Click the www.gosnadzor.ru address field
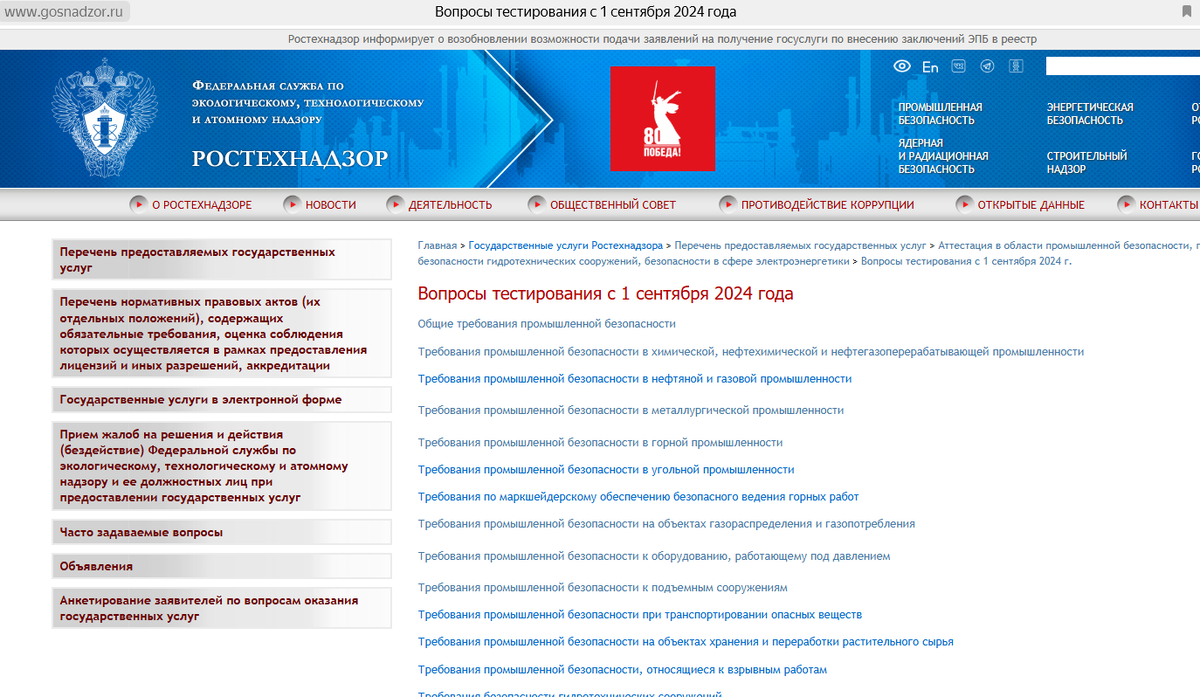The height and width of the screenshot is (697, 1200). coord(66,12)
